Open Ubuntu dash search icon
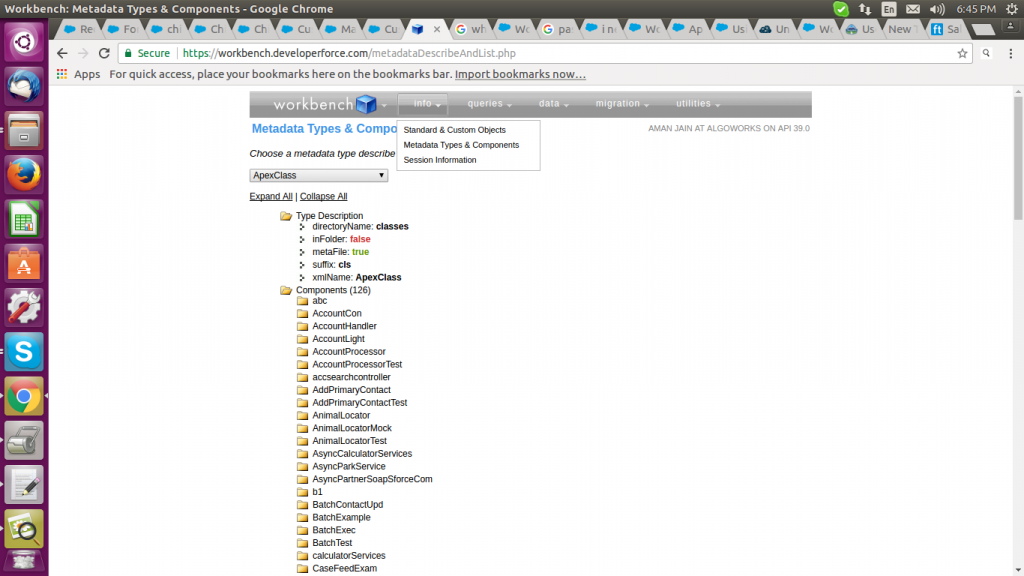1024x576 pixels. click(x=24, y=42)
